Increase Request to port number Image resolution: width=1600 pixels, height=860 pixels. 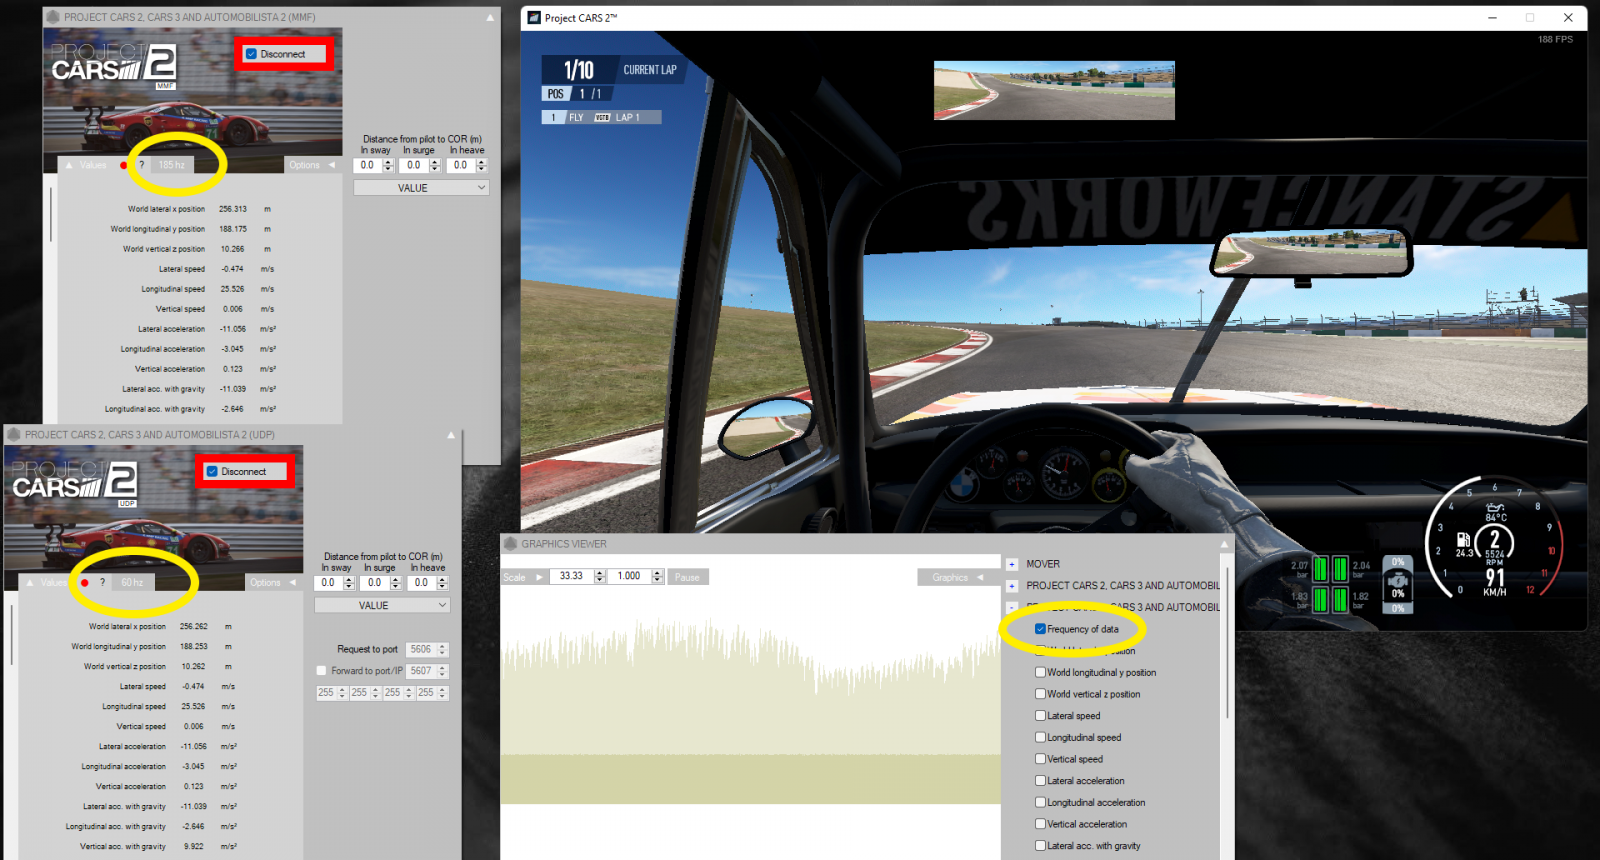(442, 646)
